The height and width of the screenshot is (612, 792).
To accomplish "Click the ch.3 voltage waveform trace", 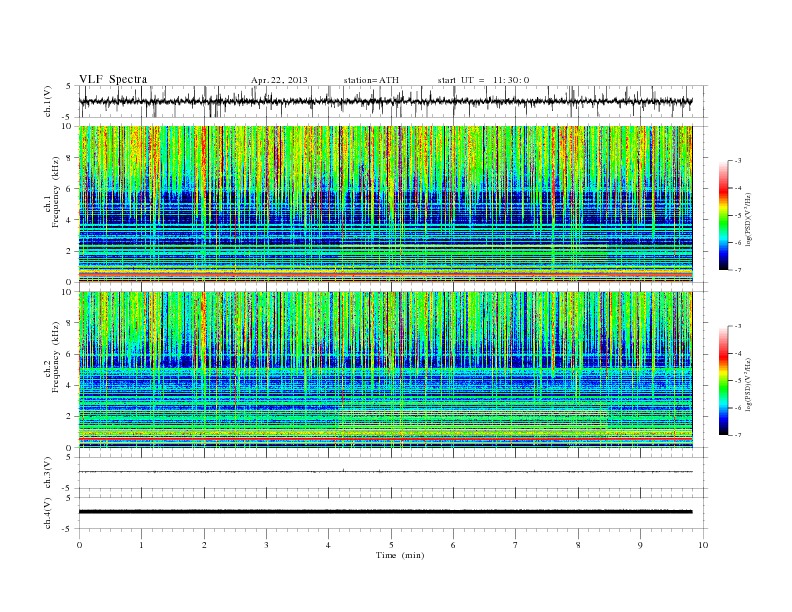I will 385,472.
